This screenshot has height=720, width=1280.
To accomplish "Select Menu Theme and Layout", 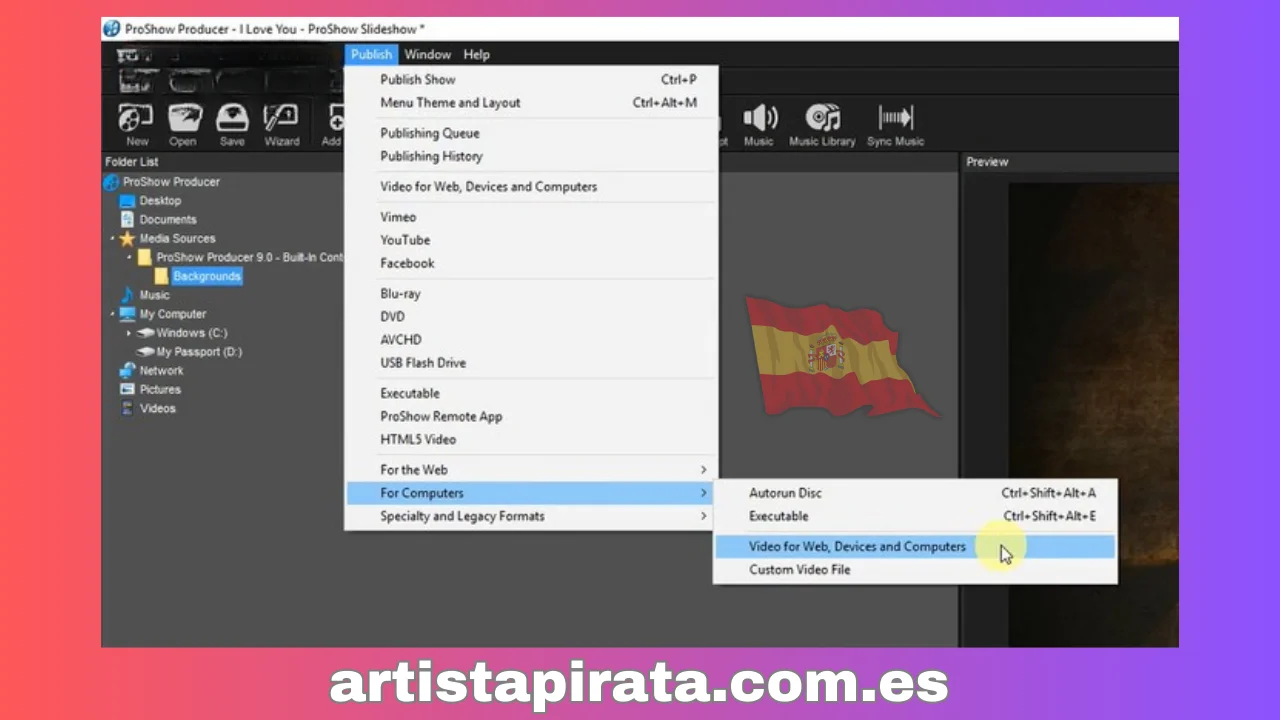I will (531, 103).
